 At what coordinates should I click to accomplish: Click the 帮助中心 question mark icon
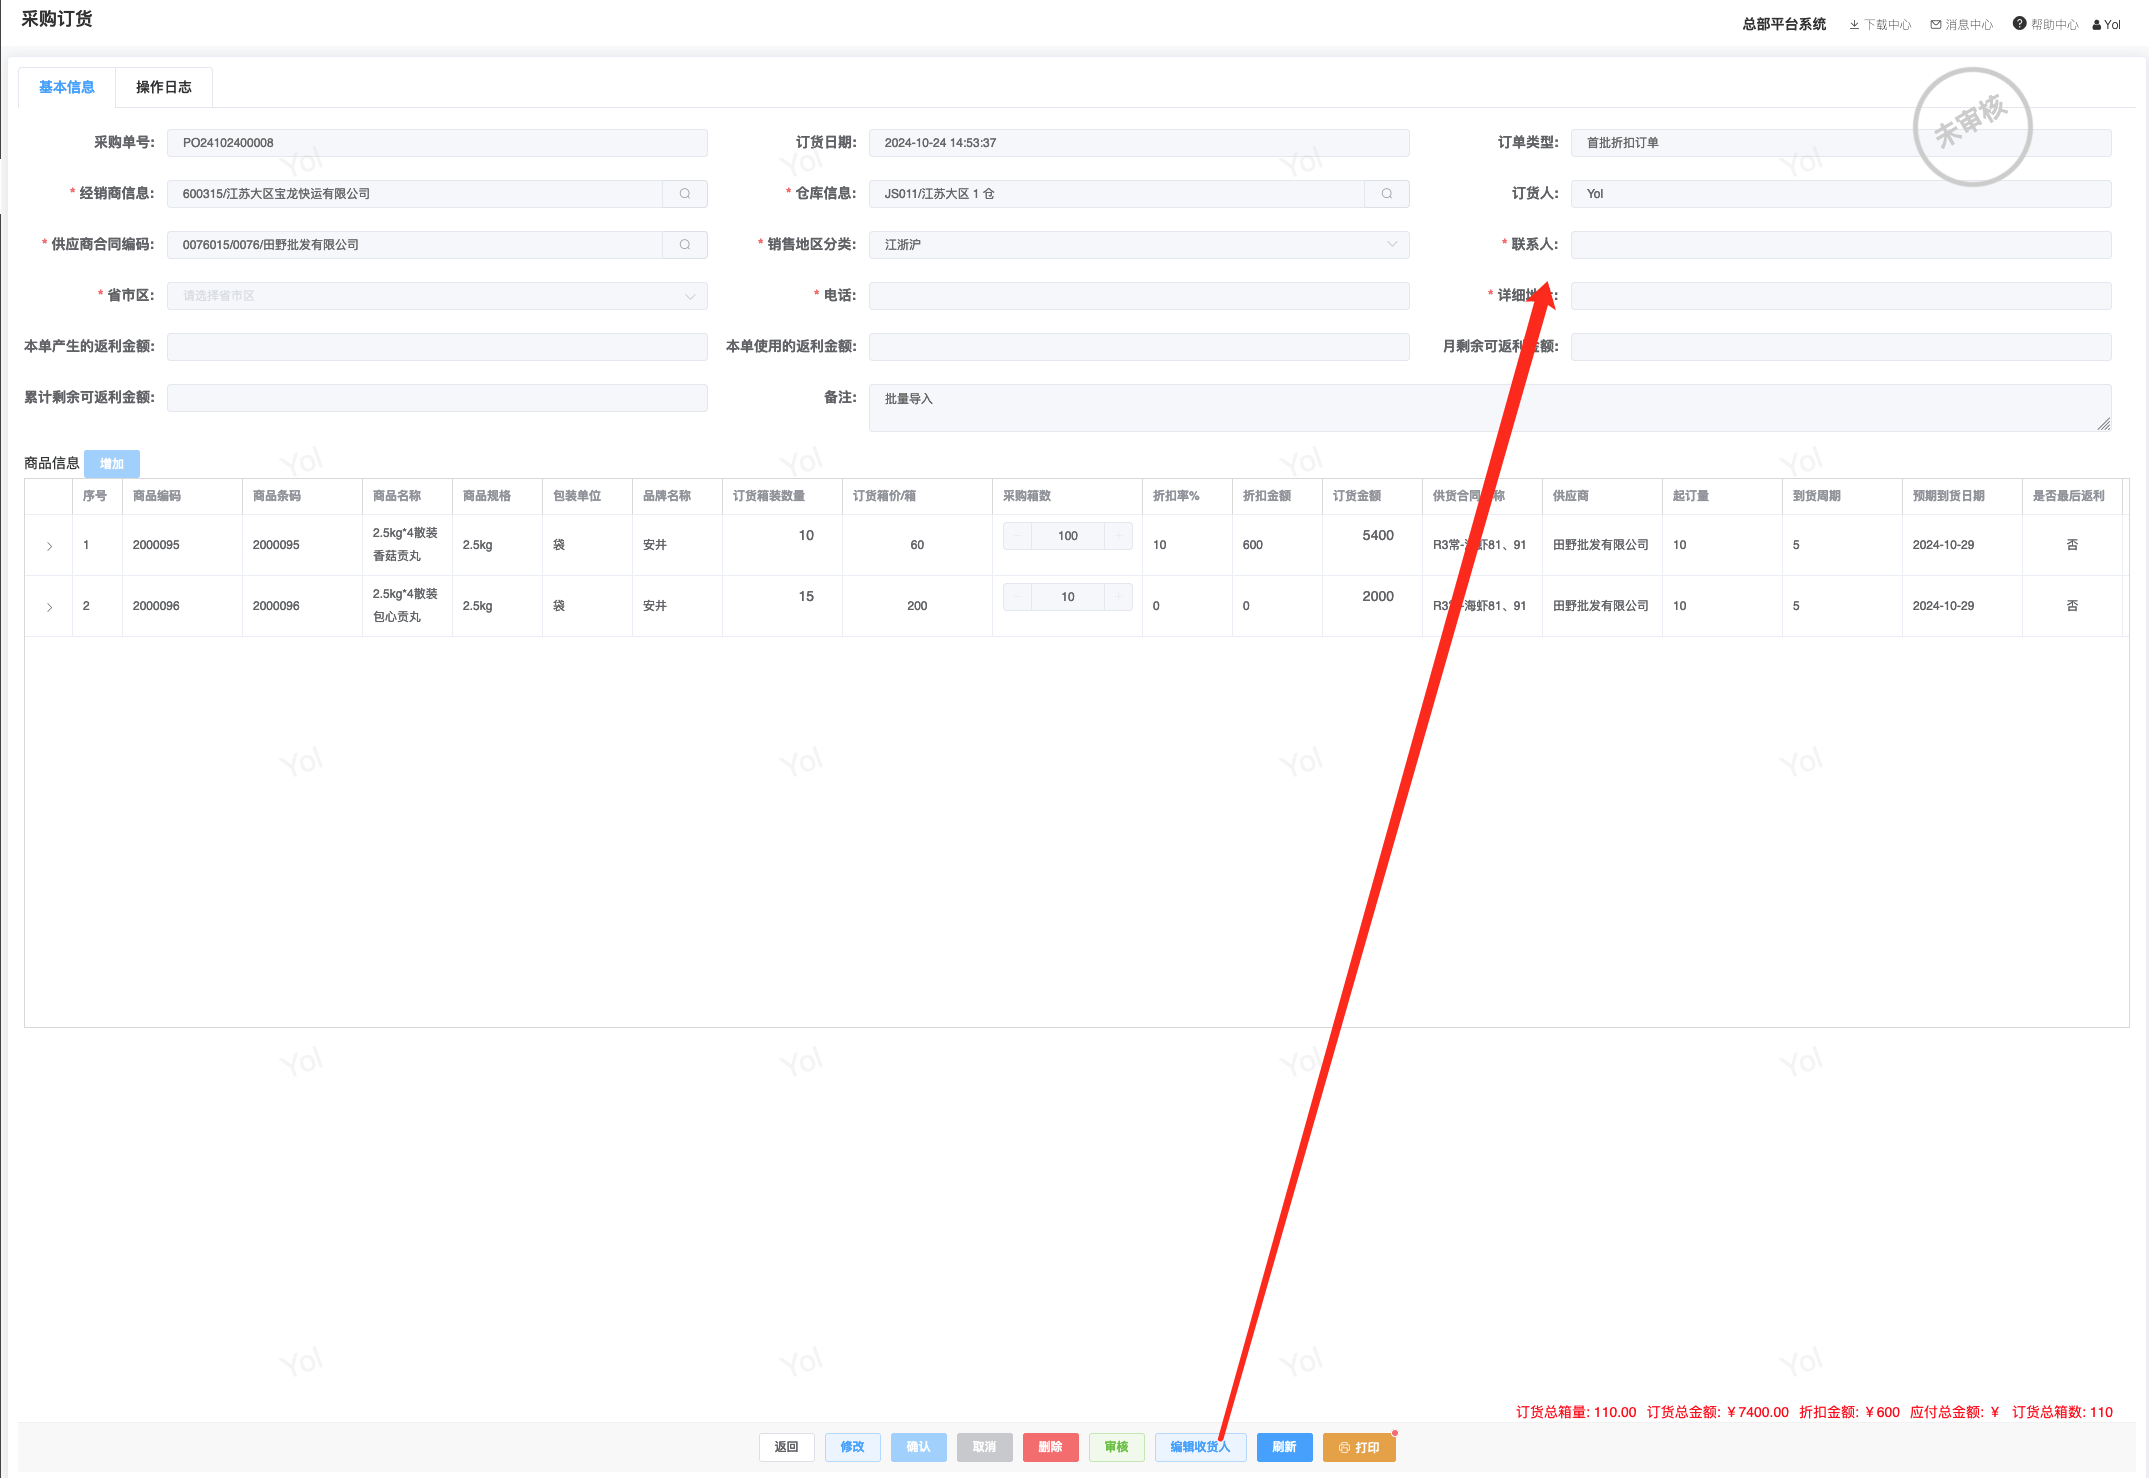(2019, 24)
